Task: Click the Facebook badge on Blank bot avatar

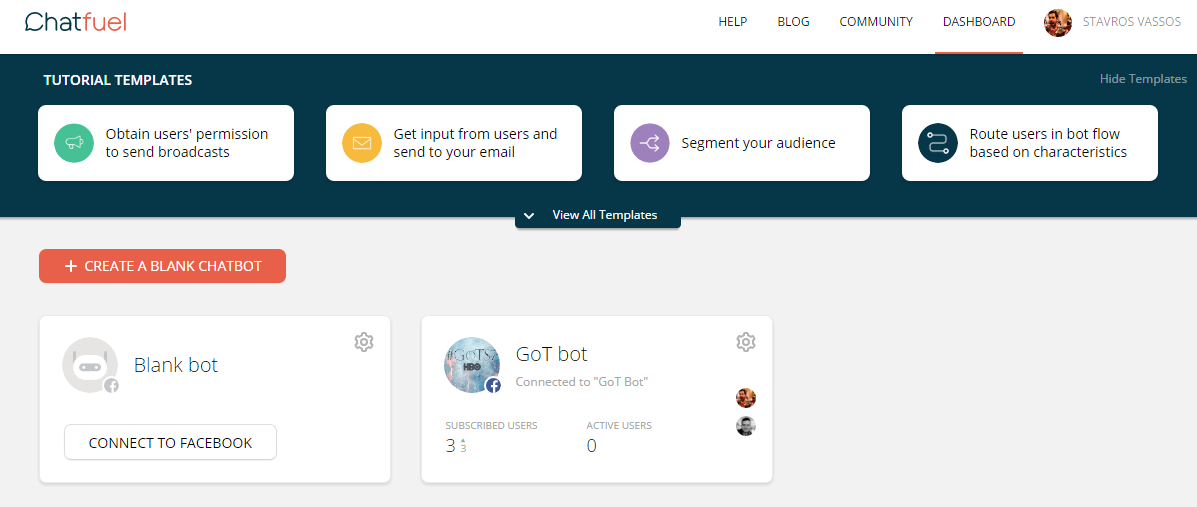Action: [x=111, y=386]
